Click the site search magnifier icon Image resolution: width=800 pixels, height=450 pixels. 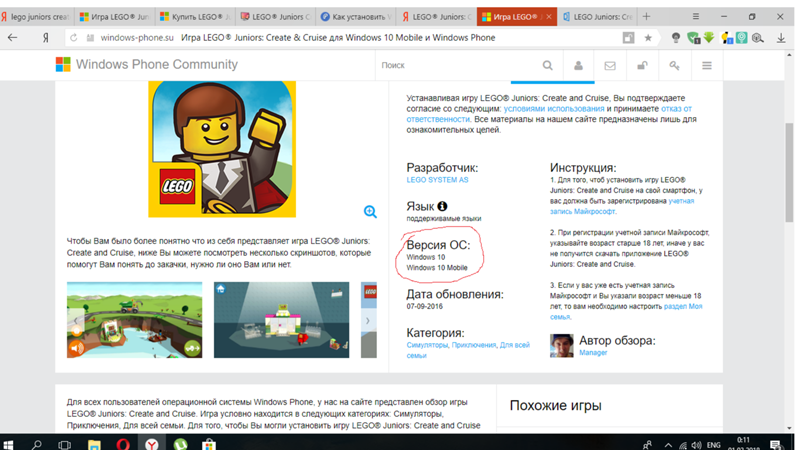tap(547, 65)
